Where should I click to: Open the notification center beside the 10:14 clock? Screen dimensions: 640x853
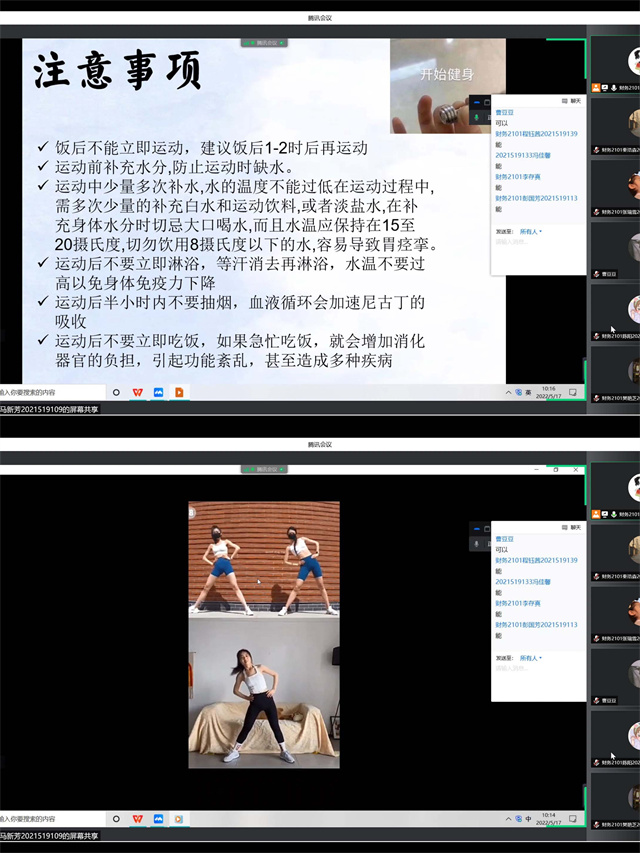[x=573, y=819]
